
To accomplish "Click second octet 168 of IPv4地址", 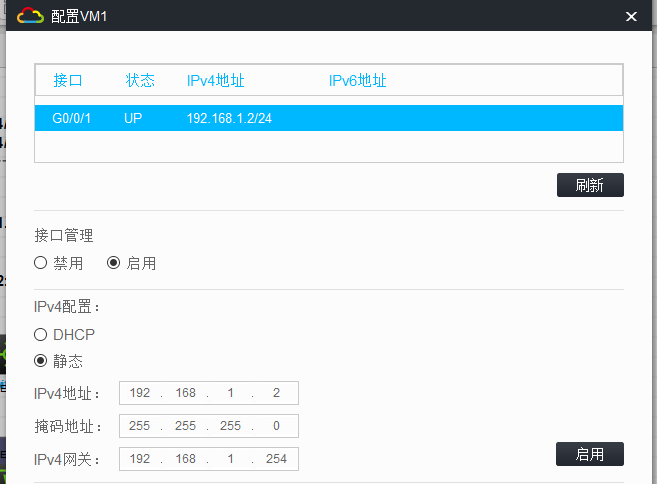I will [x=185, y=393].
